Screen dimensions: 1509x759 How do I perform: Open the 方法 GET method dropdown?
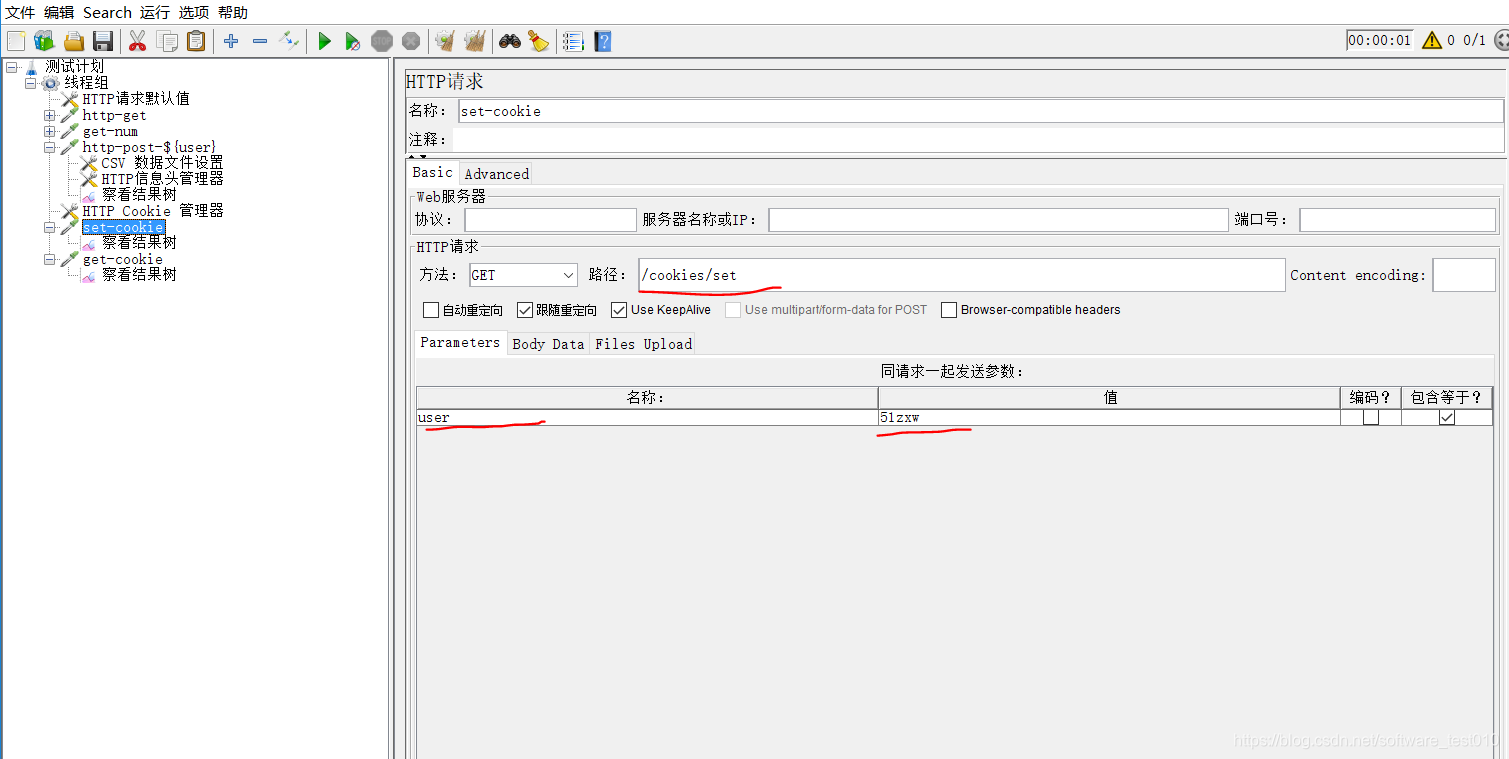(524, 275)
